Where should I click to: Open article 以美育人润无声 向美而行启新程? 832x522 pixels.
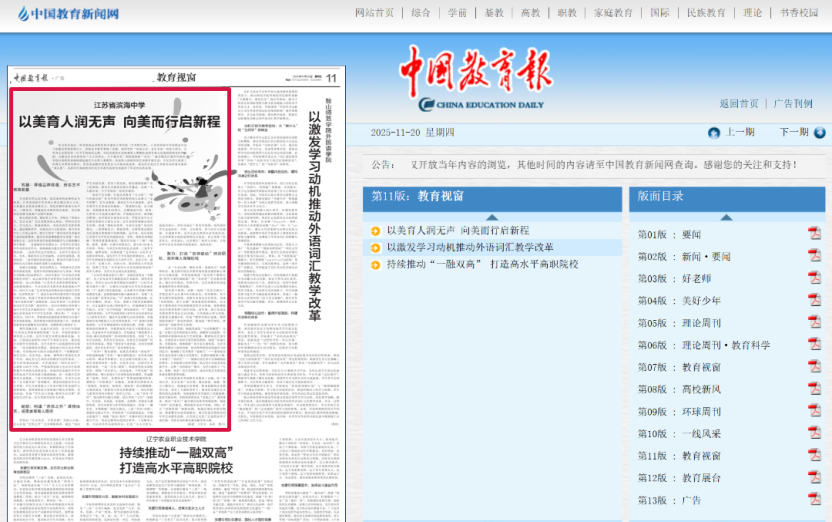457,230
